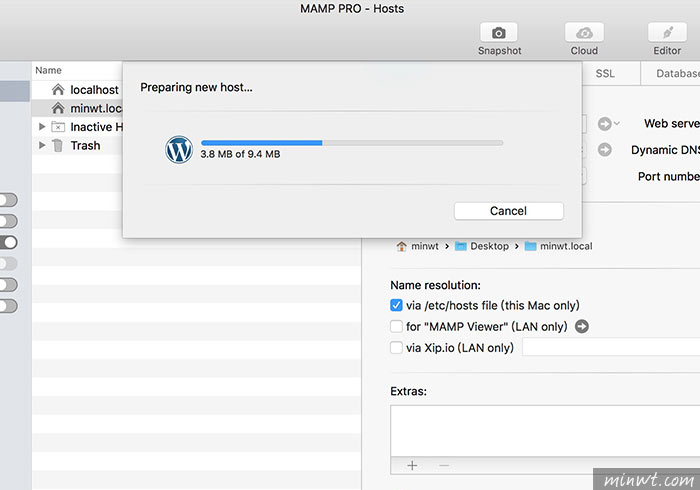Screen dimensions: 700x490
Task: Click arrow icon beside Dynamic DNS
Action: click(604, 150)
